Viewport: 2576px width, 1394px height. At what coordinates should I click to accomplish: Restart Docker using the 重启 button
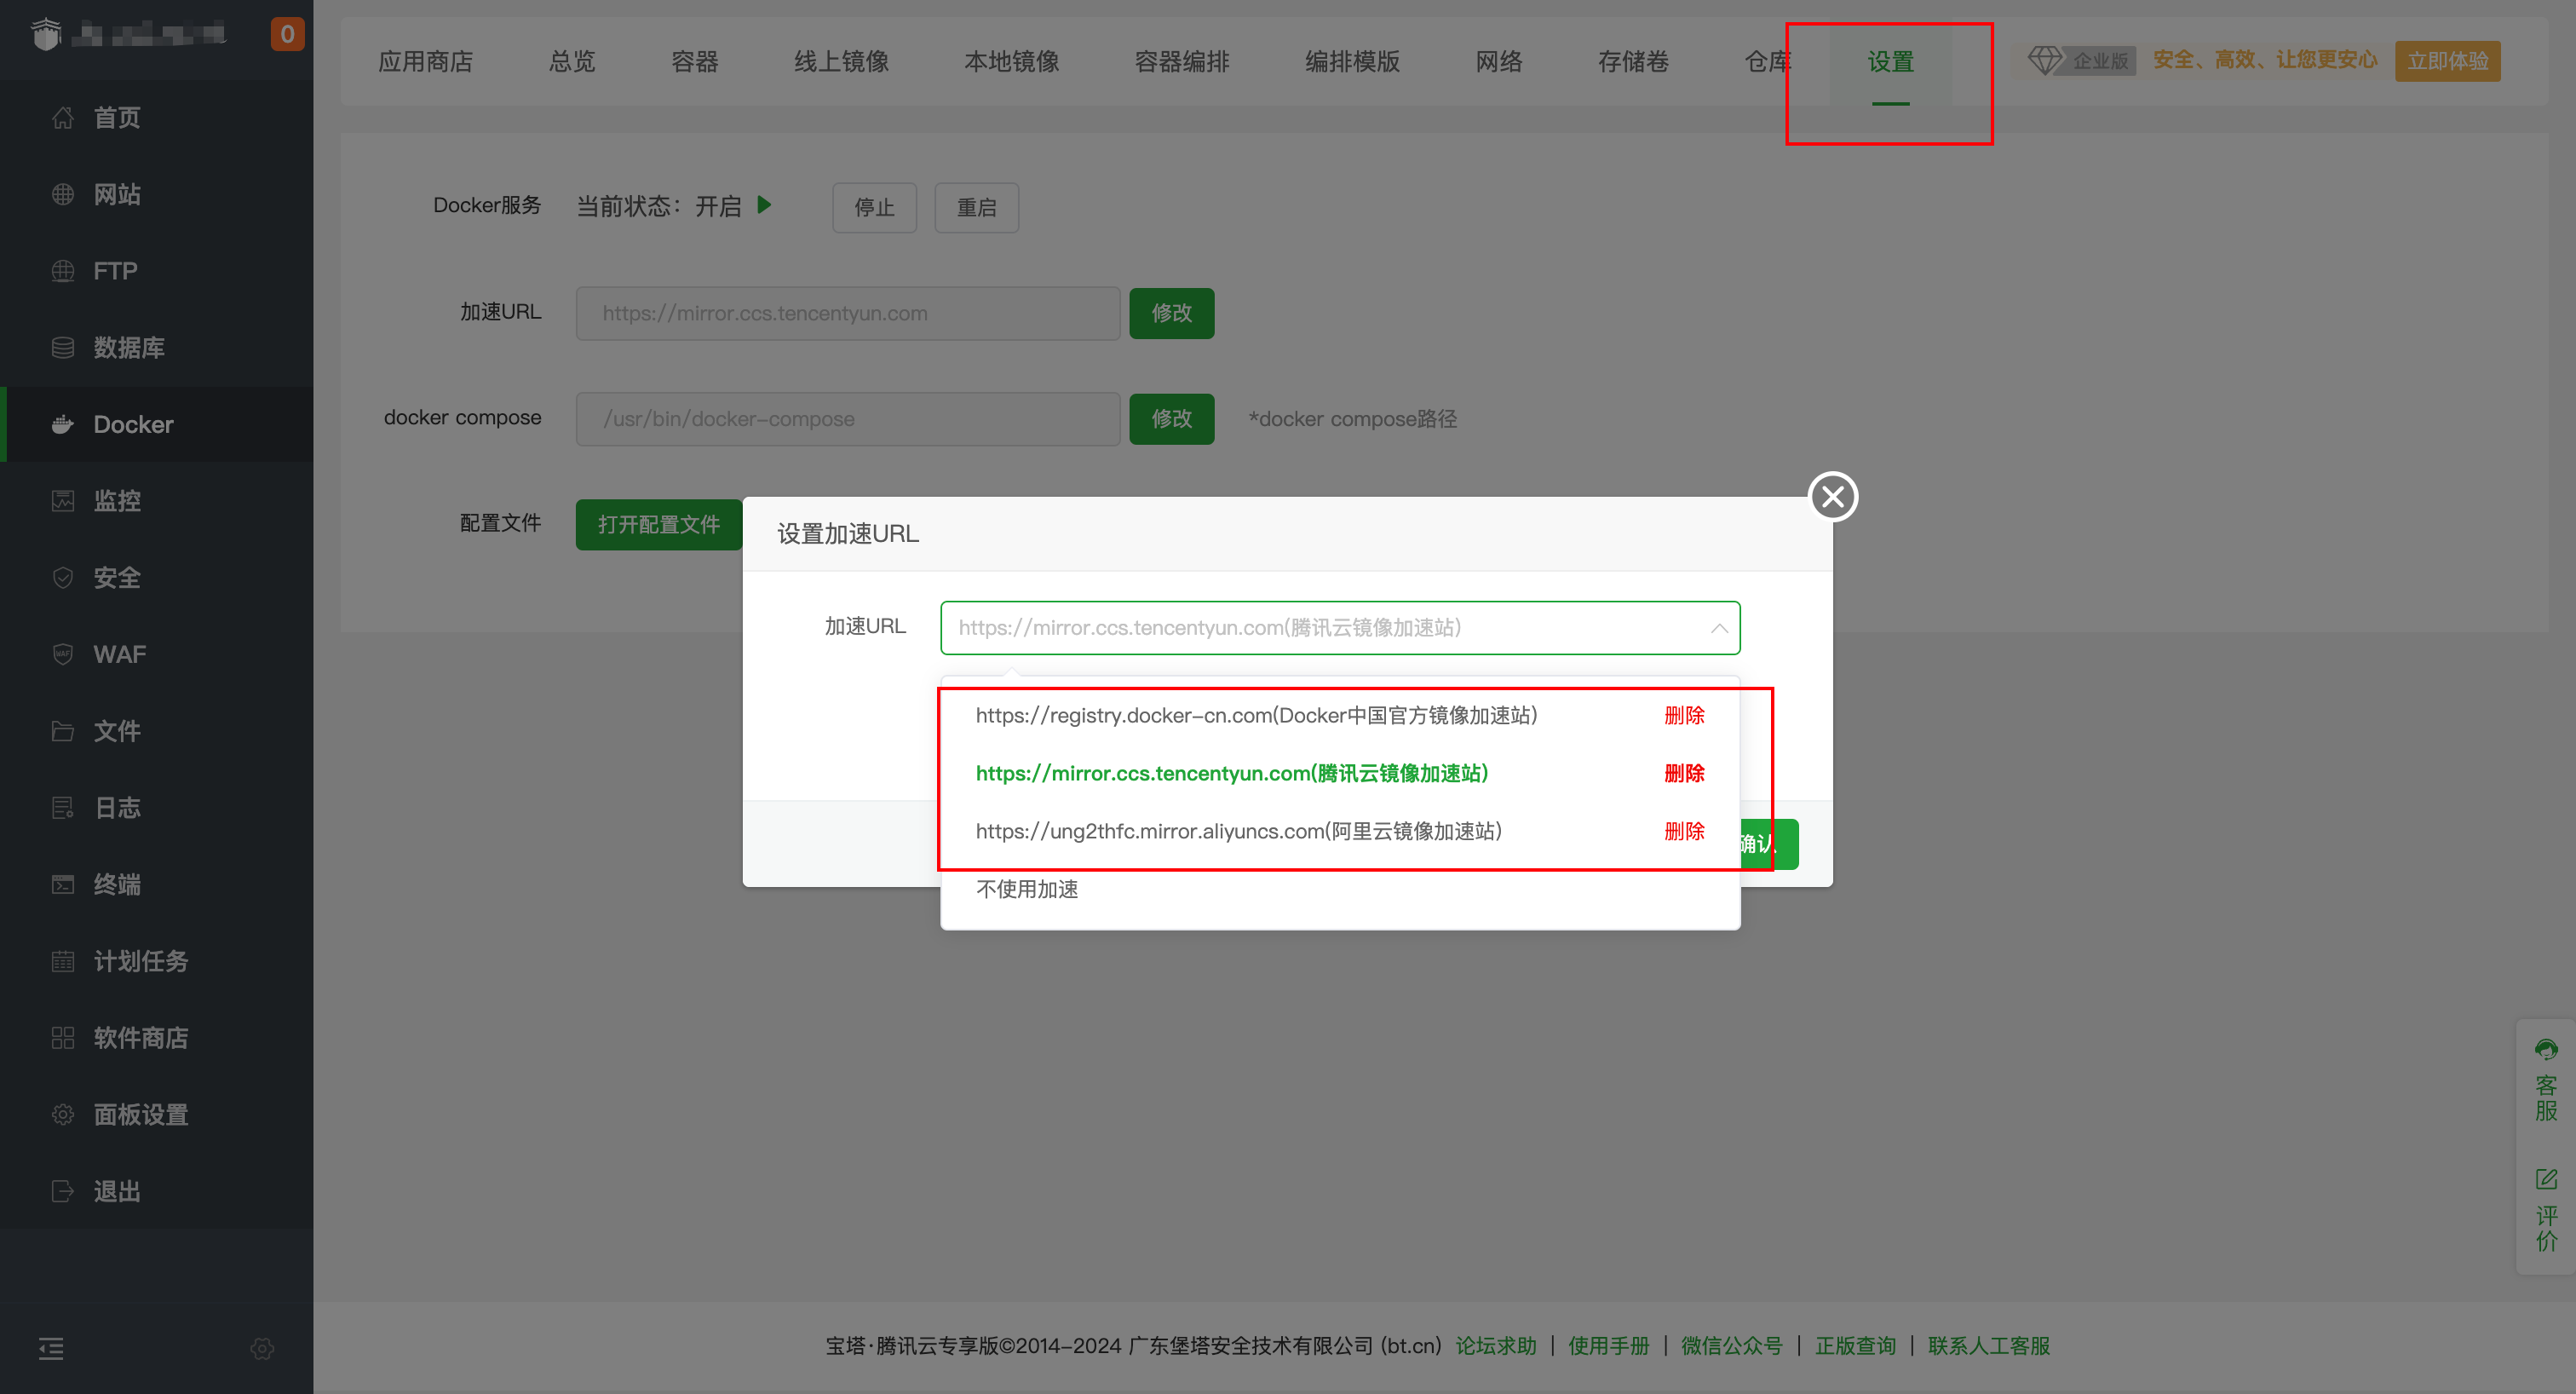[976, 207]
